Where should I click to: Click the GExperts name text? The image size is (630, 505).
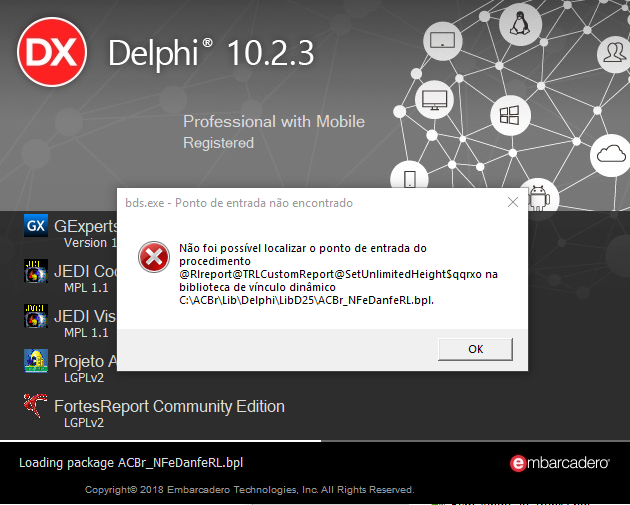click(86, 226)
